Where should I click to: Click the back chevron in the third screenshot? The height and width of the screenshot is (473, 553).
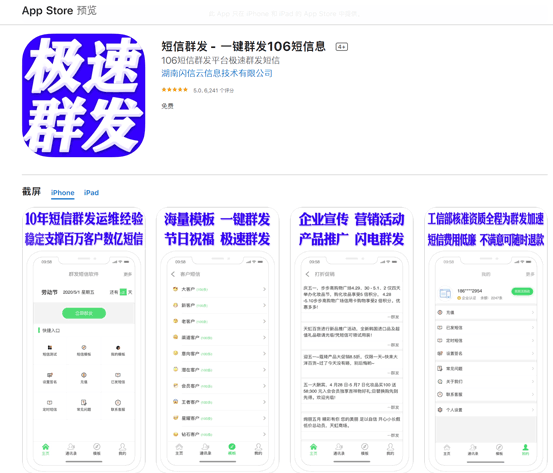(307, 274)
